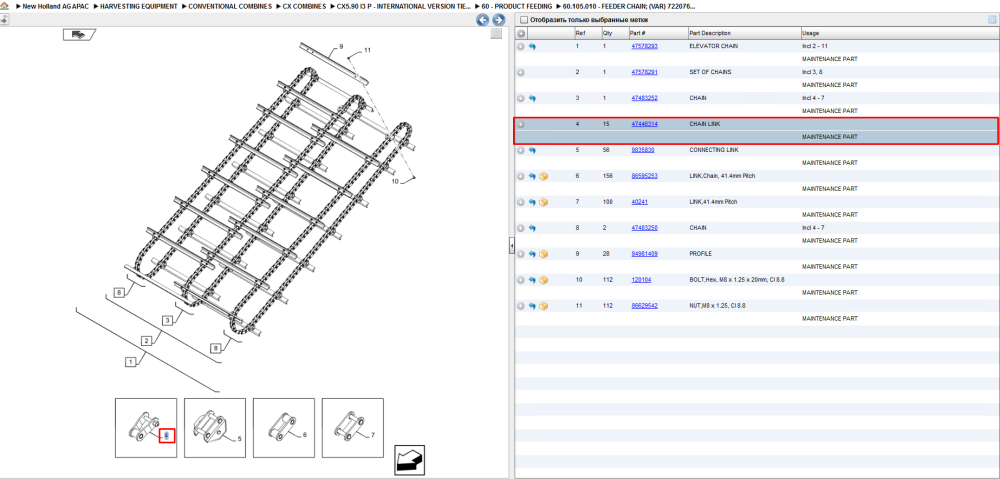Open part number 47483250 link
Viewport: 1000px width, 479px height.
pyautogui.click(x=644, y=228)
